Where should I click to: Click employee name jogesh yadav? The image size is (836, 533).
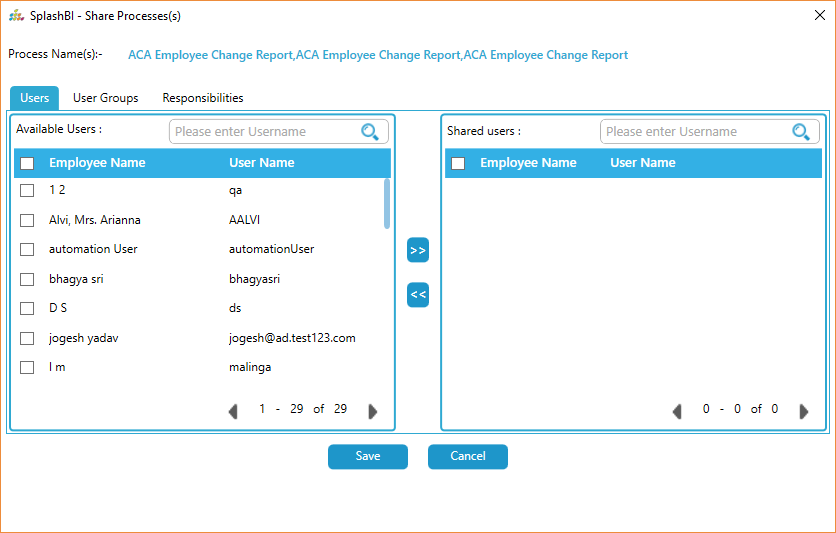tap(84, 338)
